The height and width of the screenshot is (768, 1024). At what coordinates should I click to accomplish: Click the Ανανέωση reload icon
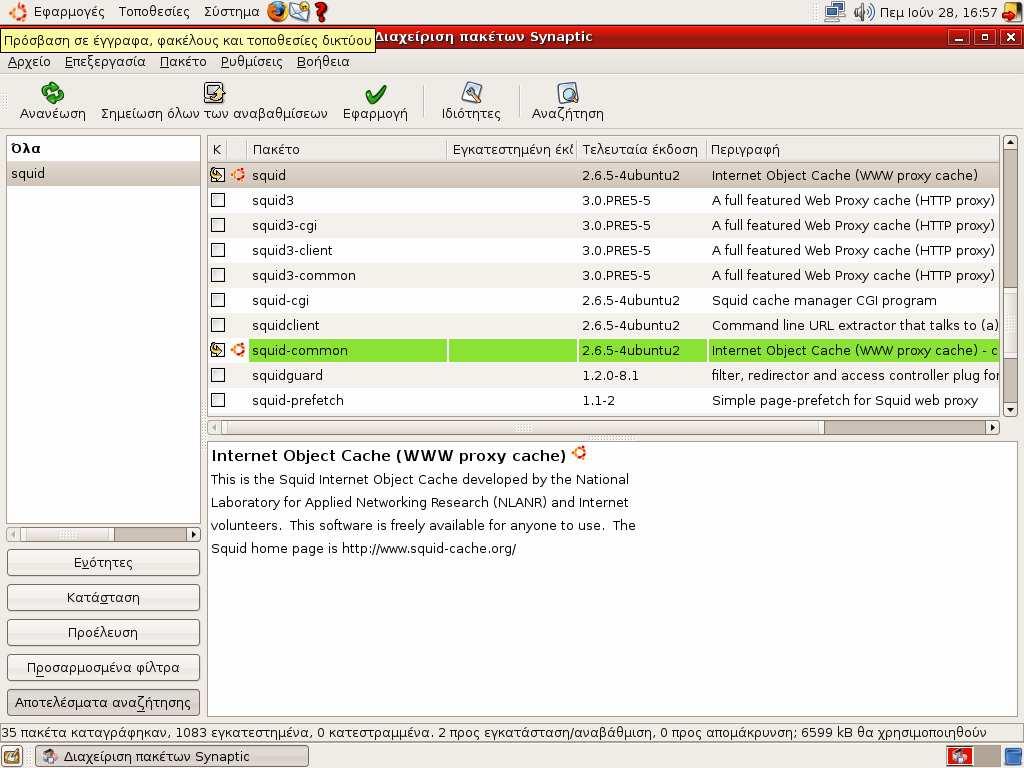pos(52,93)
